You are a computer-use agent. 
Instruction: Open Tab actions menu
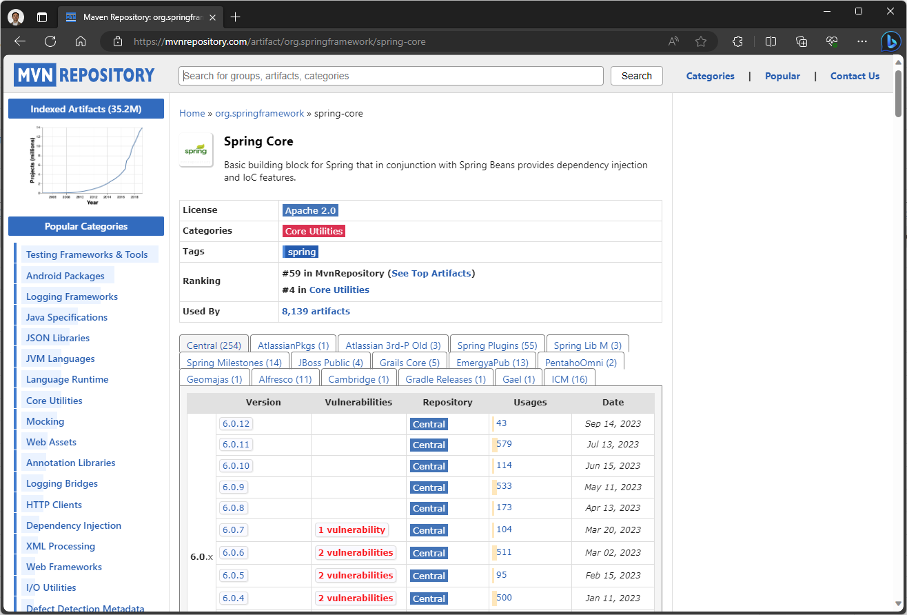pyautogui.click(x=42, y=17)
